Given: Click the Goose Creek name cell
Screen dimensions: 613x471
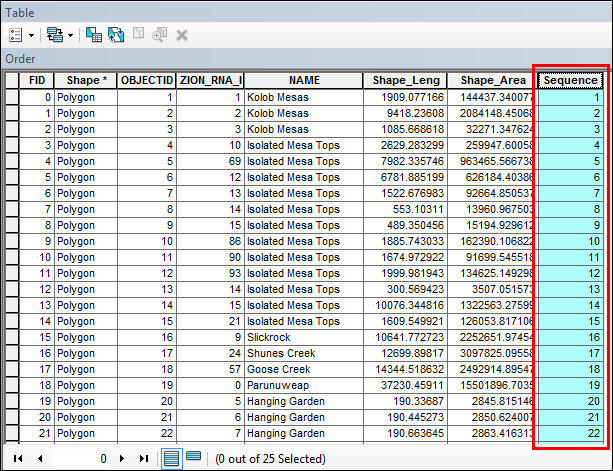Looking at the screenshot, I should (x=304, y=369).
